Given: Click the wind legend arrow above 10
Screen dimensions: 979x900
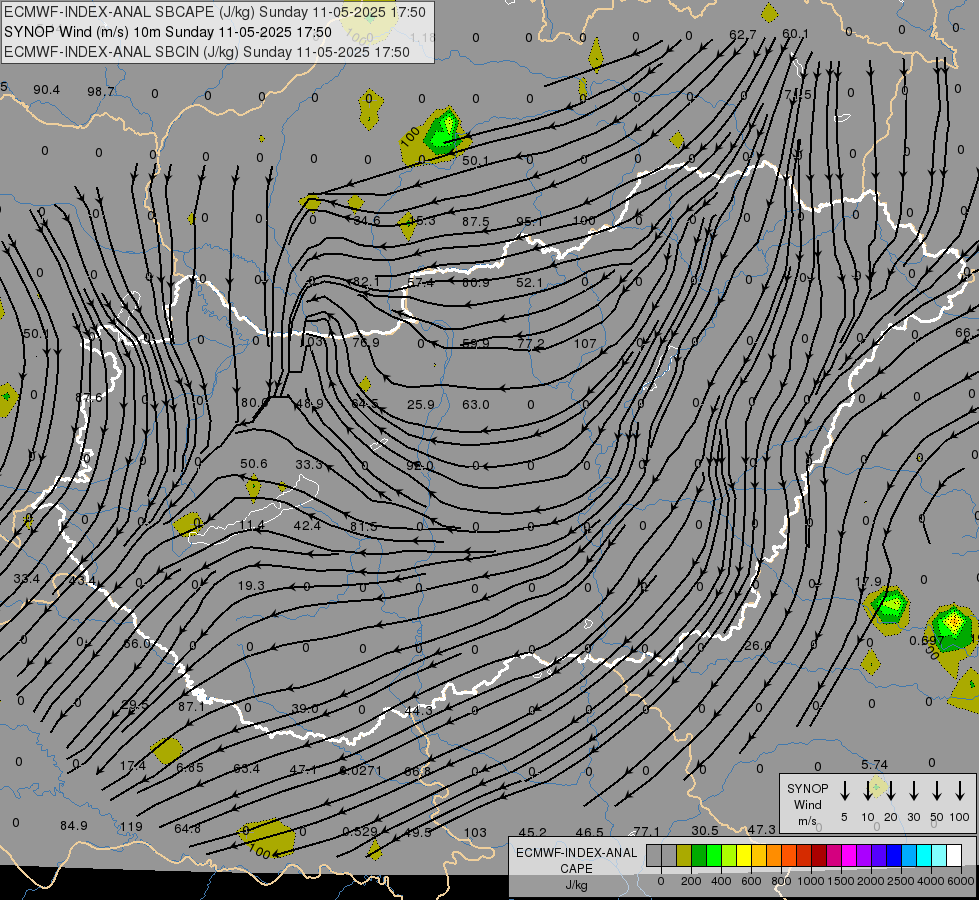Looking at the screenshot, I should click(x=868, y=791).
